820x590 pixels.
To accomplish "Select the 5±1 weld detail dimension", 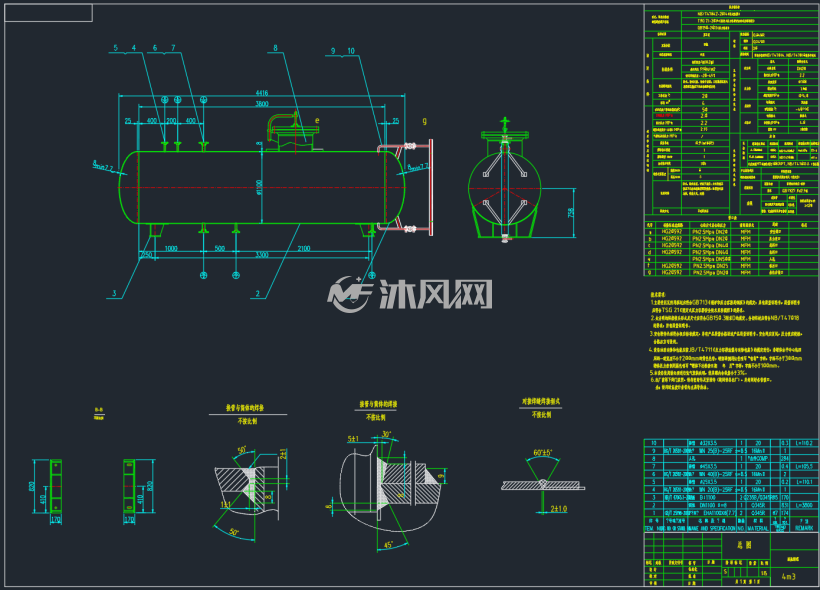I will [353, 439].
